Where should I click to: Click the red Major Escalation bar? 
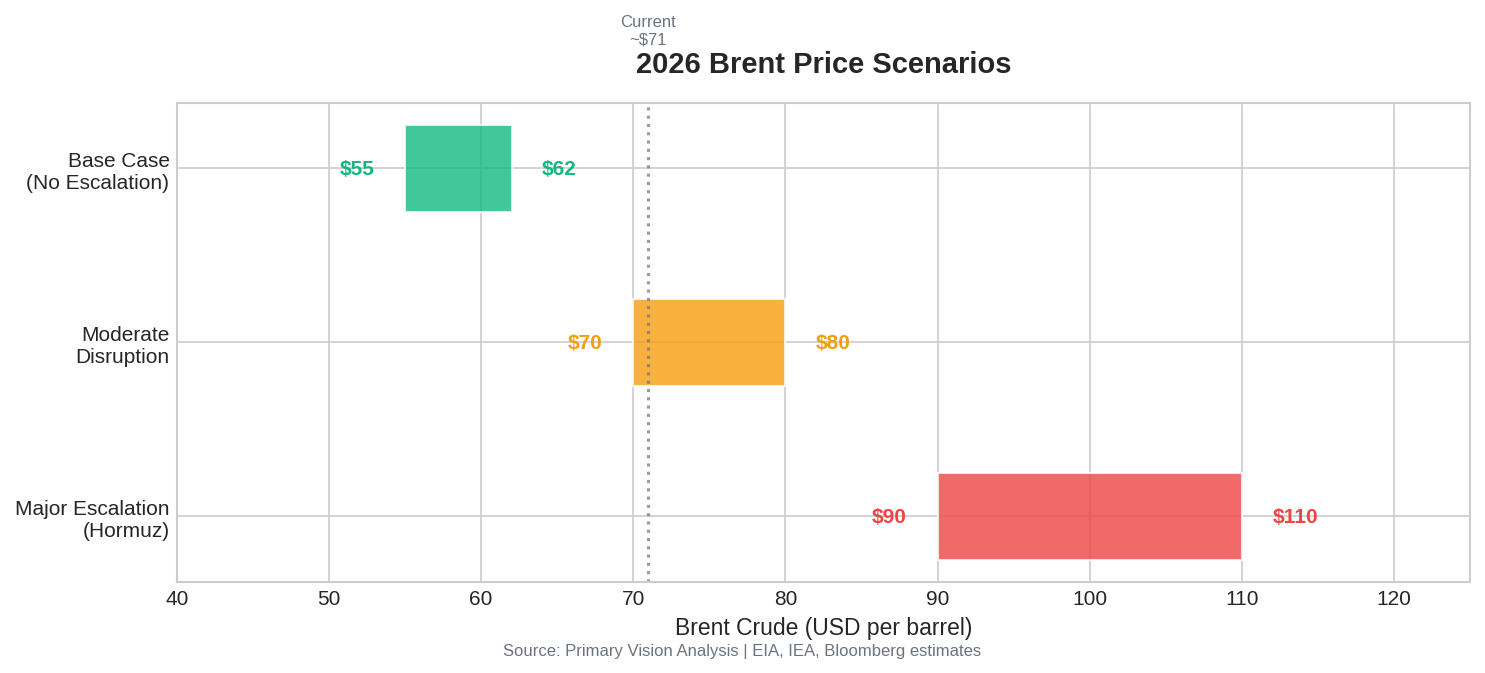pos(1089,516)
